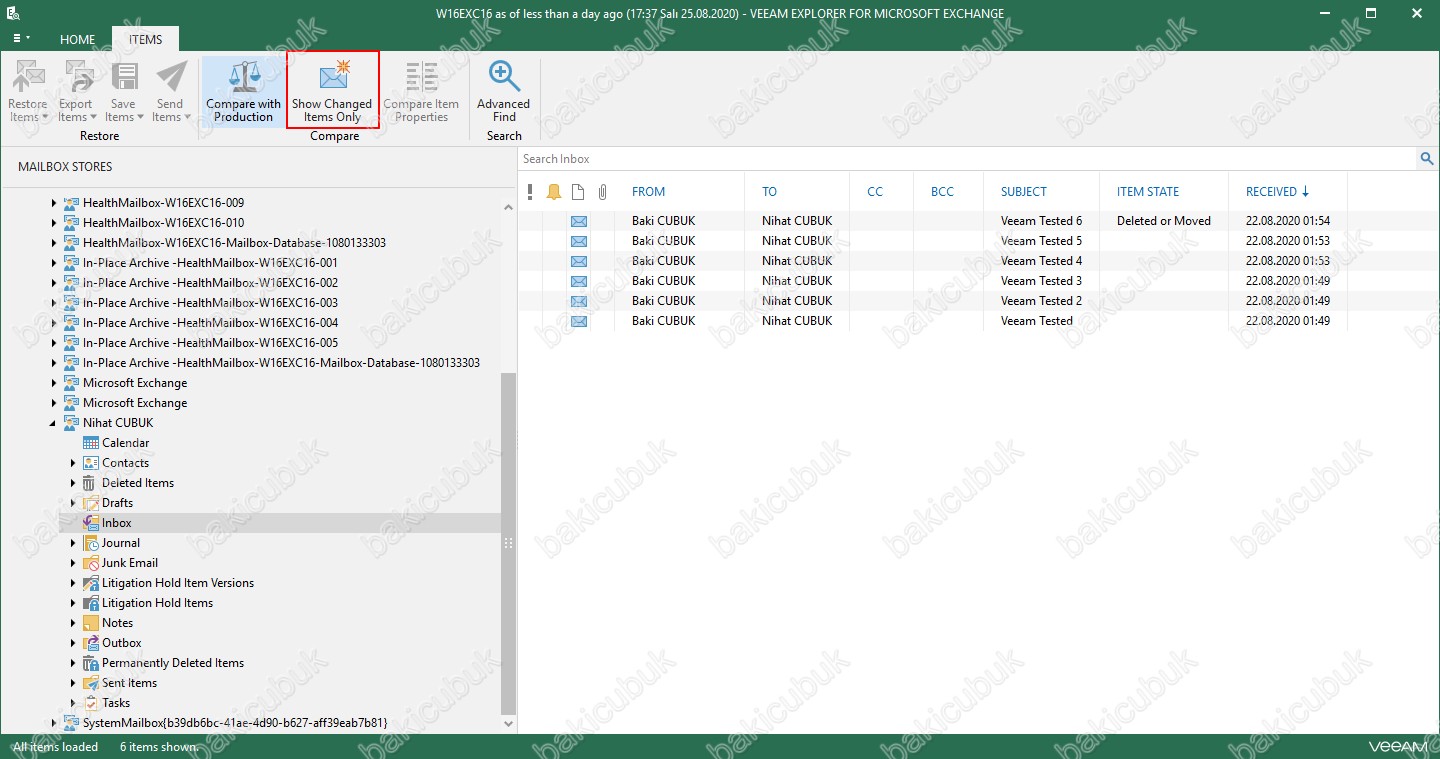This screenshot has height=759, width=1440.
Task: Expand Litigation Hold Item Versions folder
Action: click(73, 583)
